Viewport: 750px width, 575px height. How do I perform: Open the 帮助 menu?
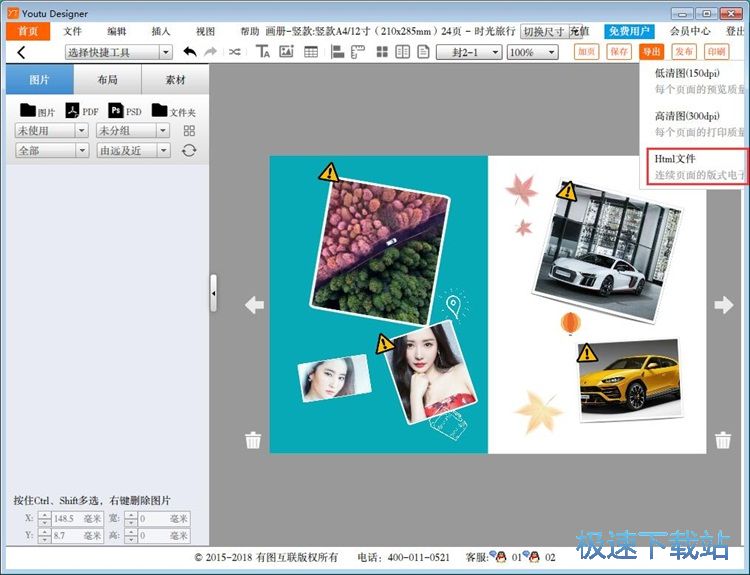click(x=249, y=32)
